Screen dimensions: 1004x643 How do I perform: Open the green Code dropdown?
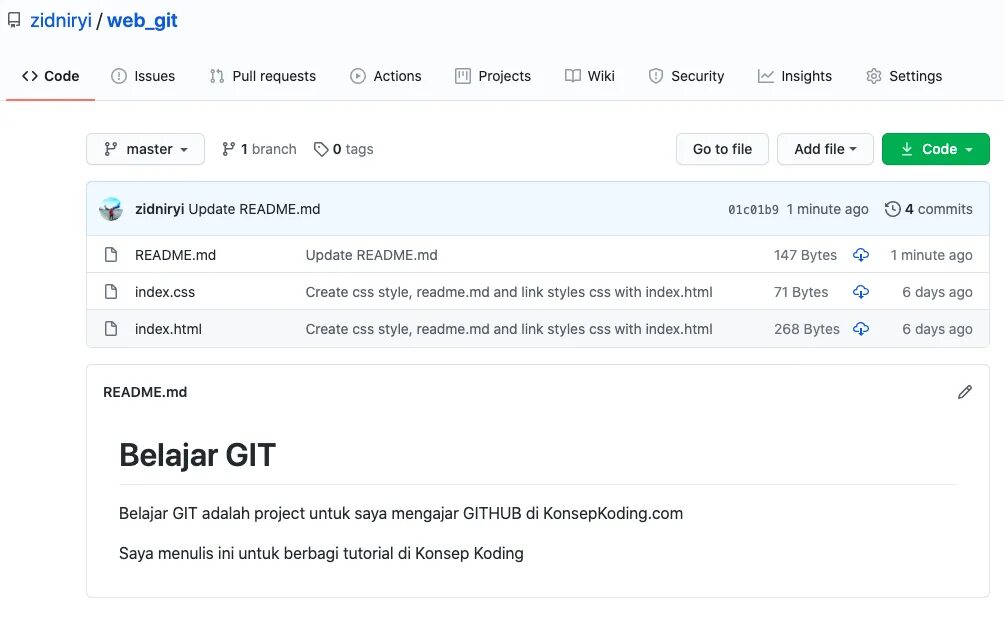[x=935, y=148]
